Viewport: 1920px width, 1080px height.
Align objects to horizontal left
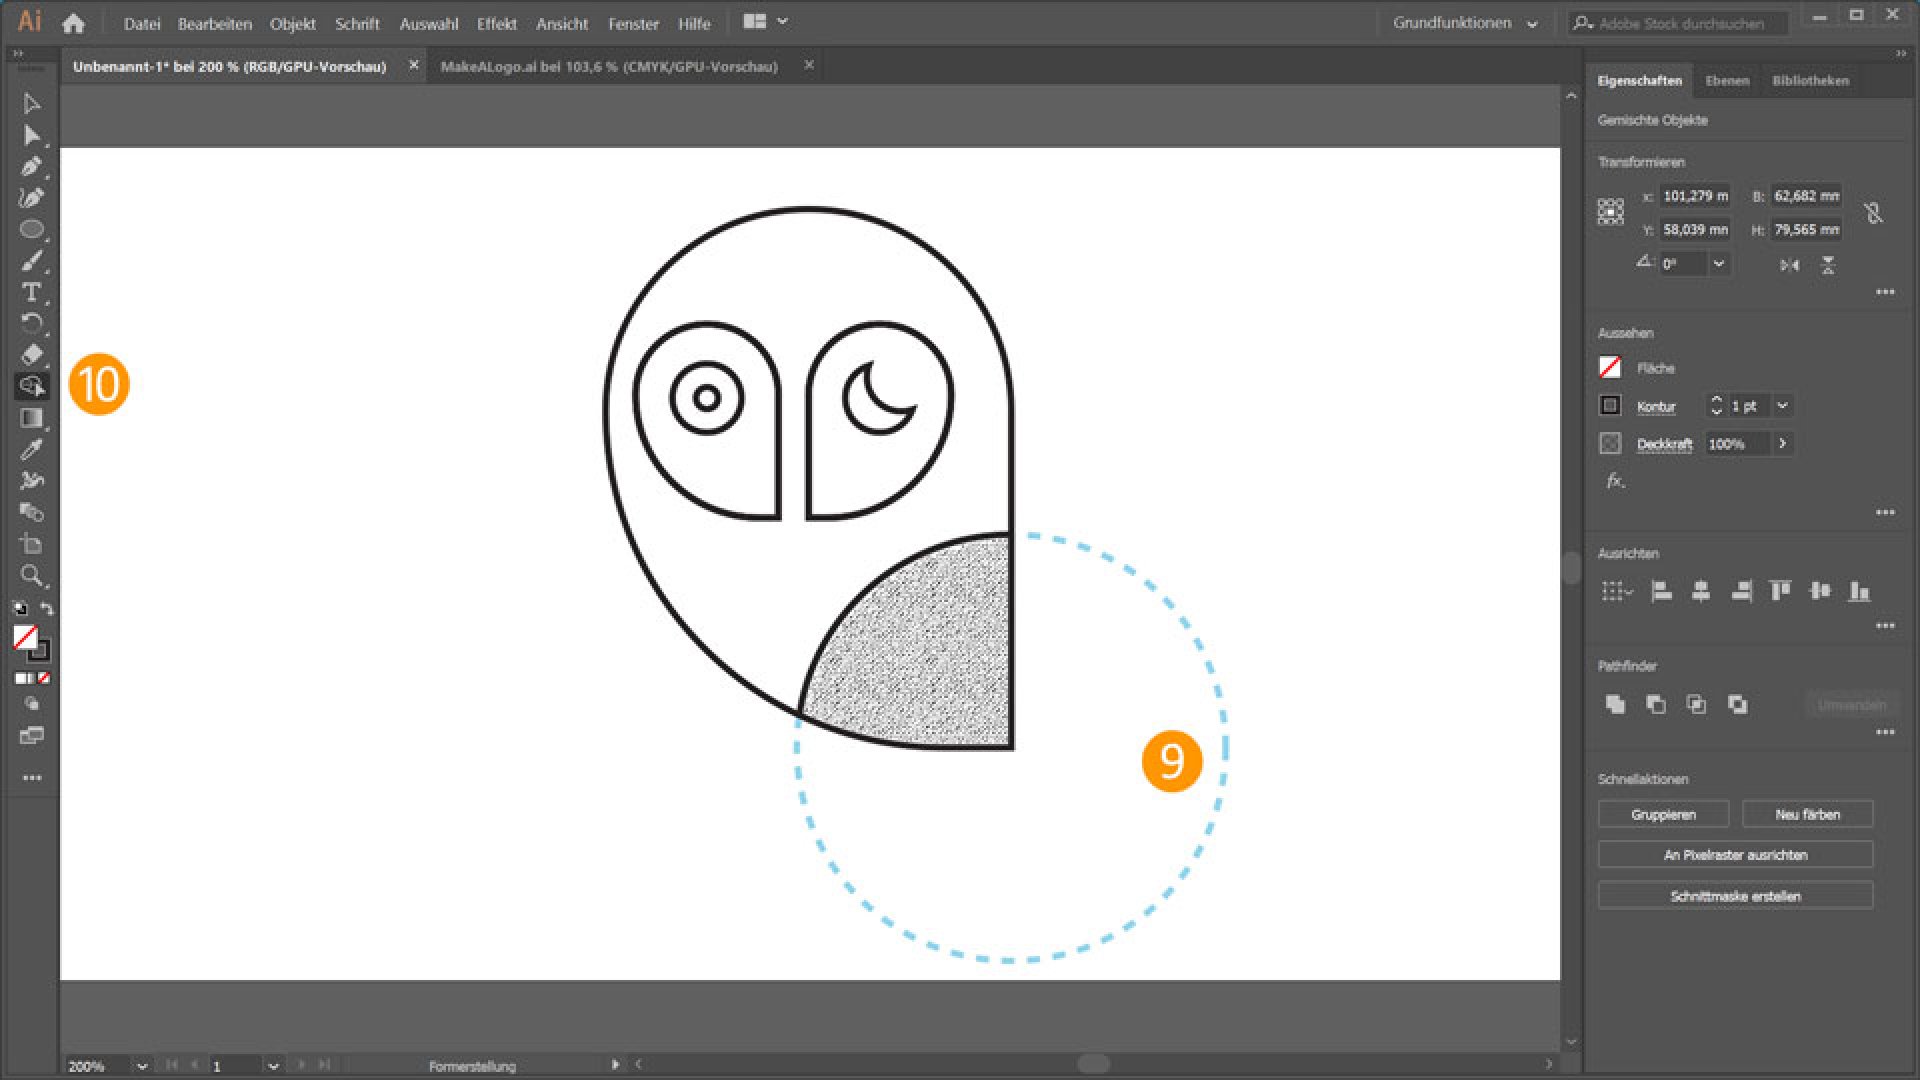pyautogui.click(x=1662, y=591)
